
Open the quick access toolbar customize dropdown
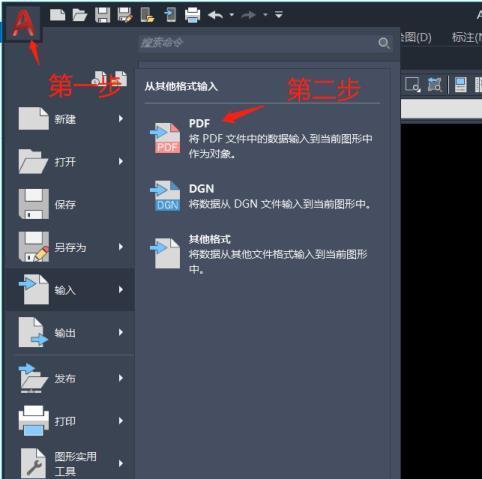pyautogui.click(x=279, y=15)
